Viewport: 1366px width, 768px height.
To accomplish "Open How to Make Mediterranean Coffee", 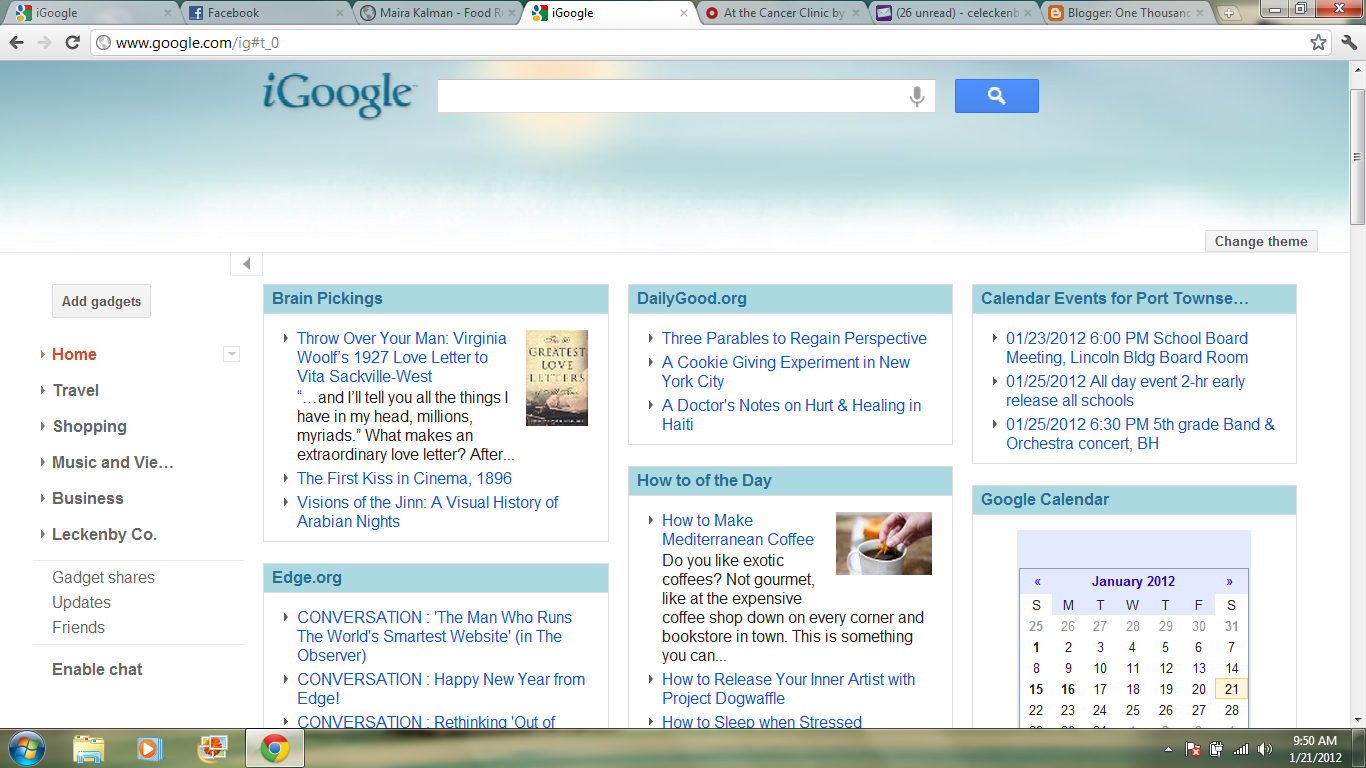I will pyautogui.click(x=738, y=529).
